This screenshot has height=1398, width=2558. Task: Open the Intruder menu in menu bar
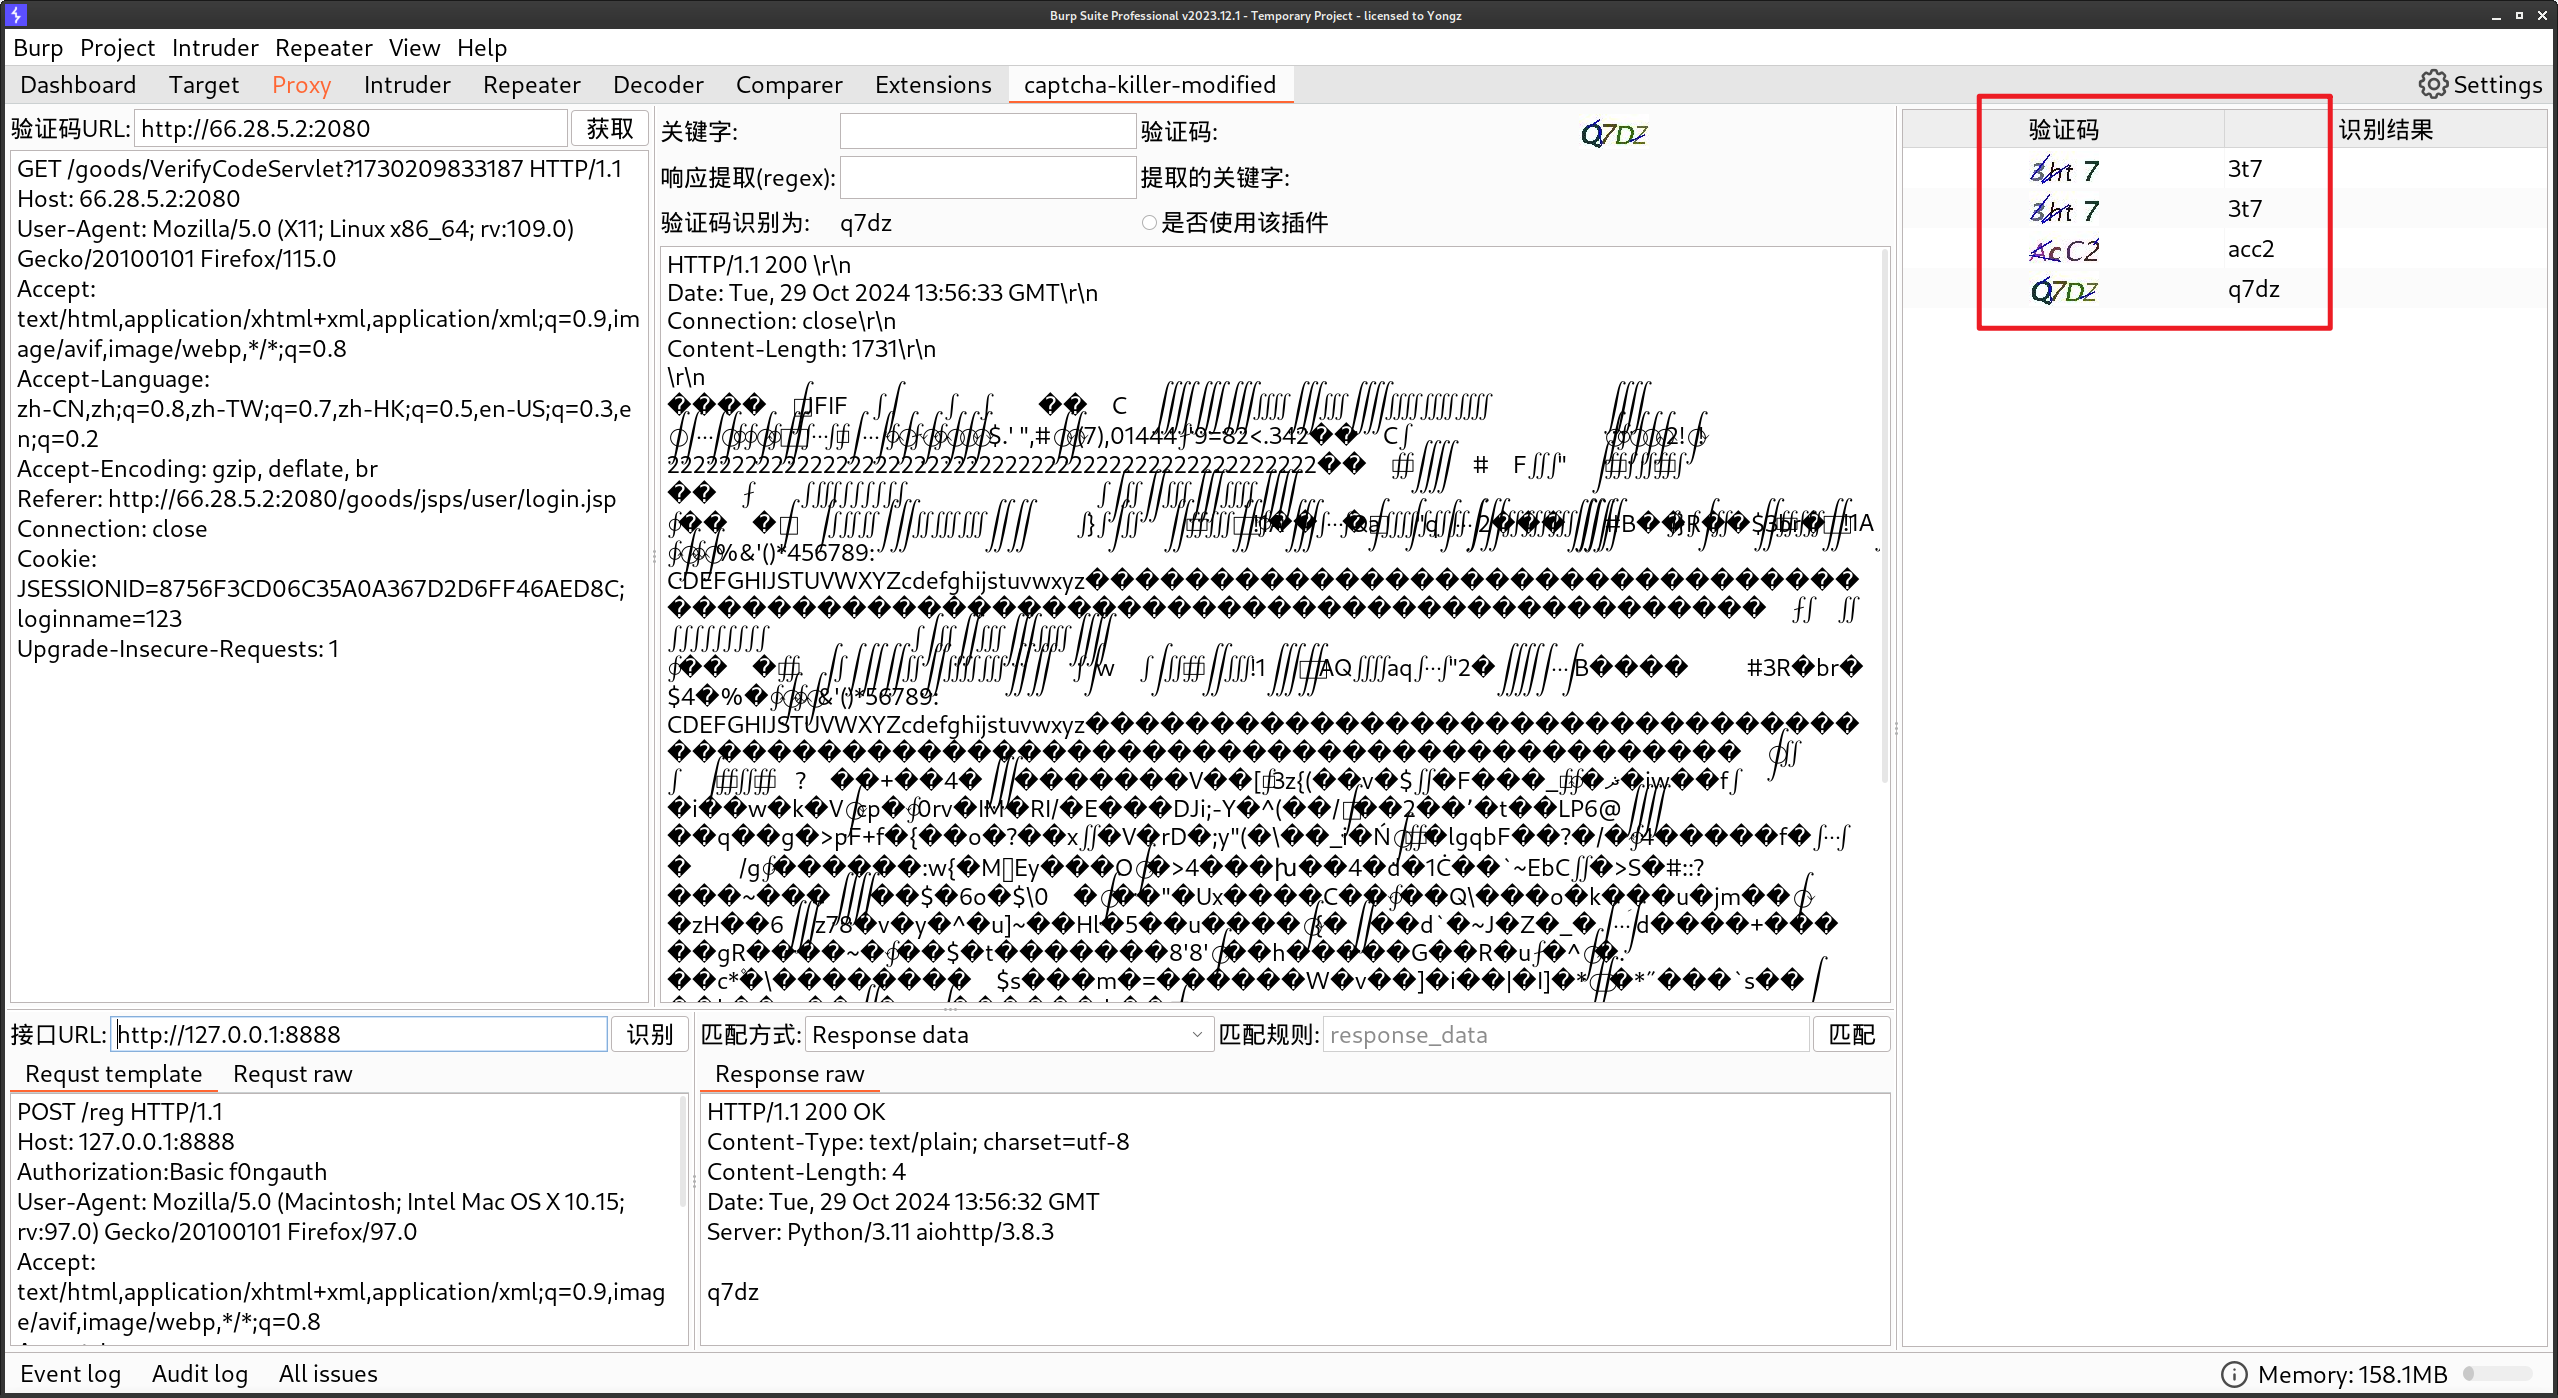(215, 48)
